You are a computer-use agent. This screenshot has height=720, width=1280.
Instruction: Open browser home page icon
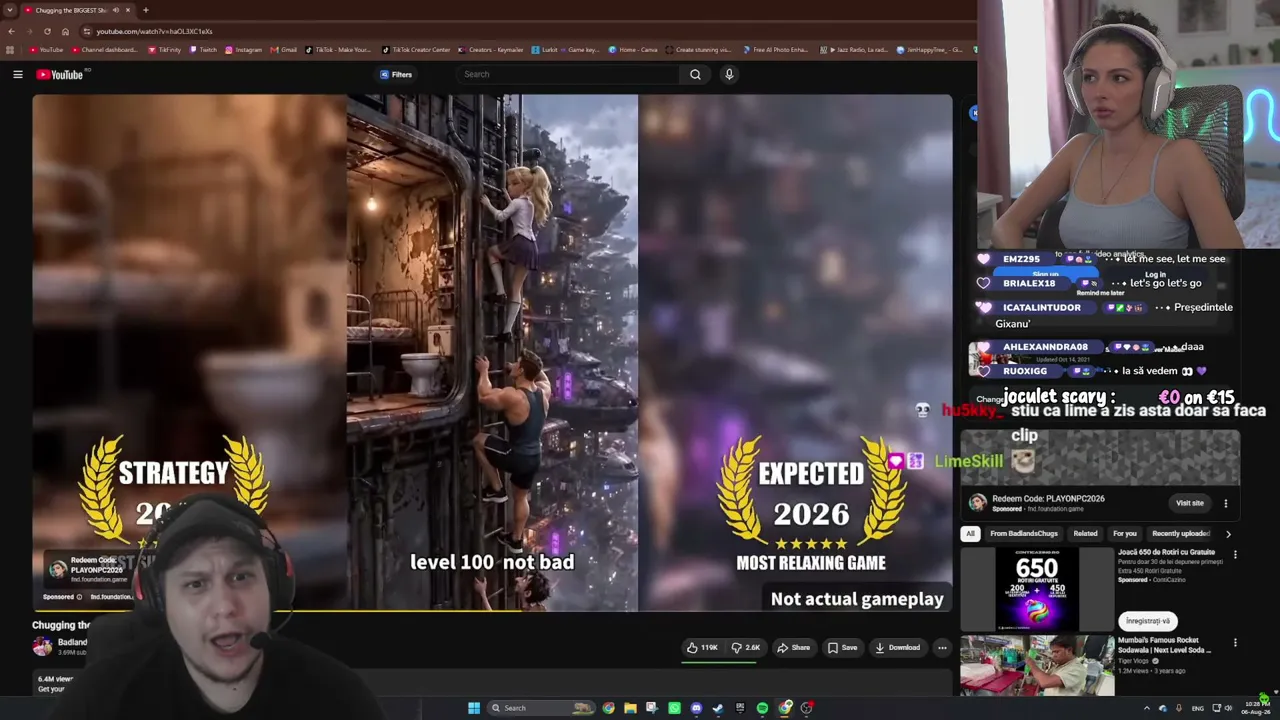point(65,31)
